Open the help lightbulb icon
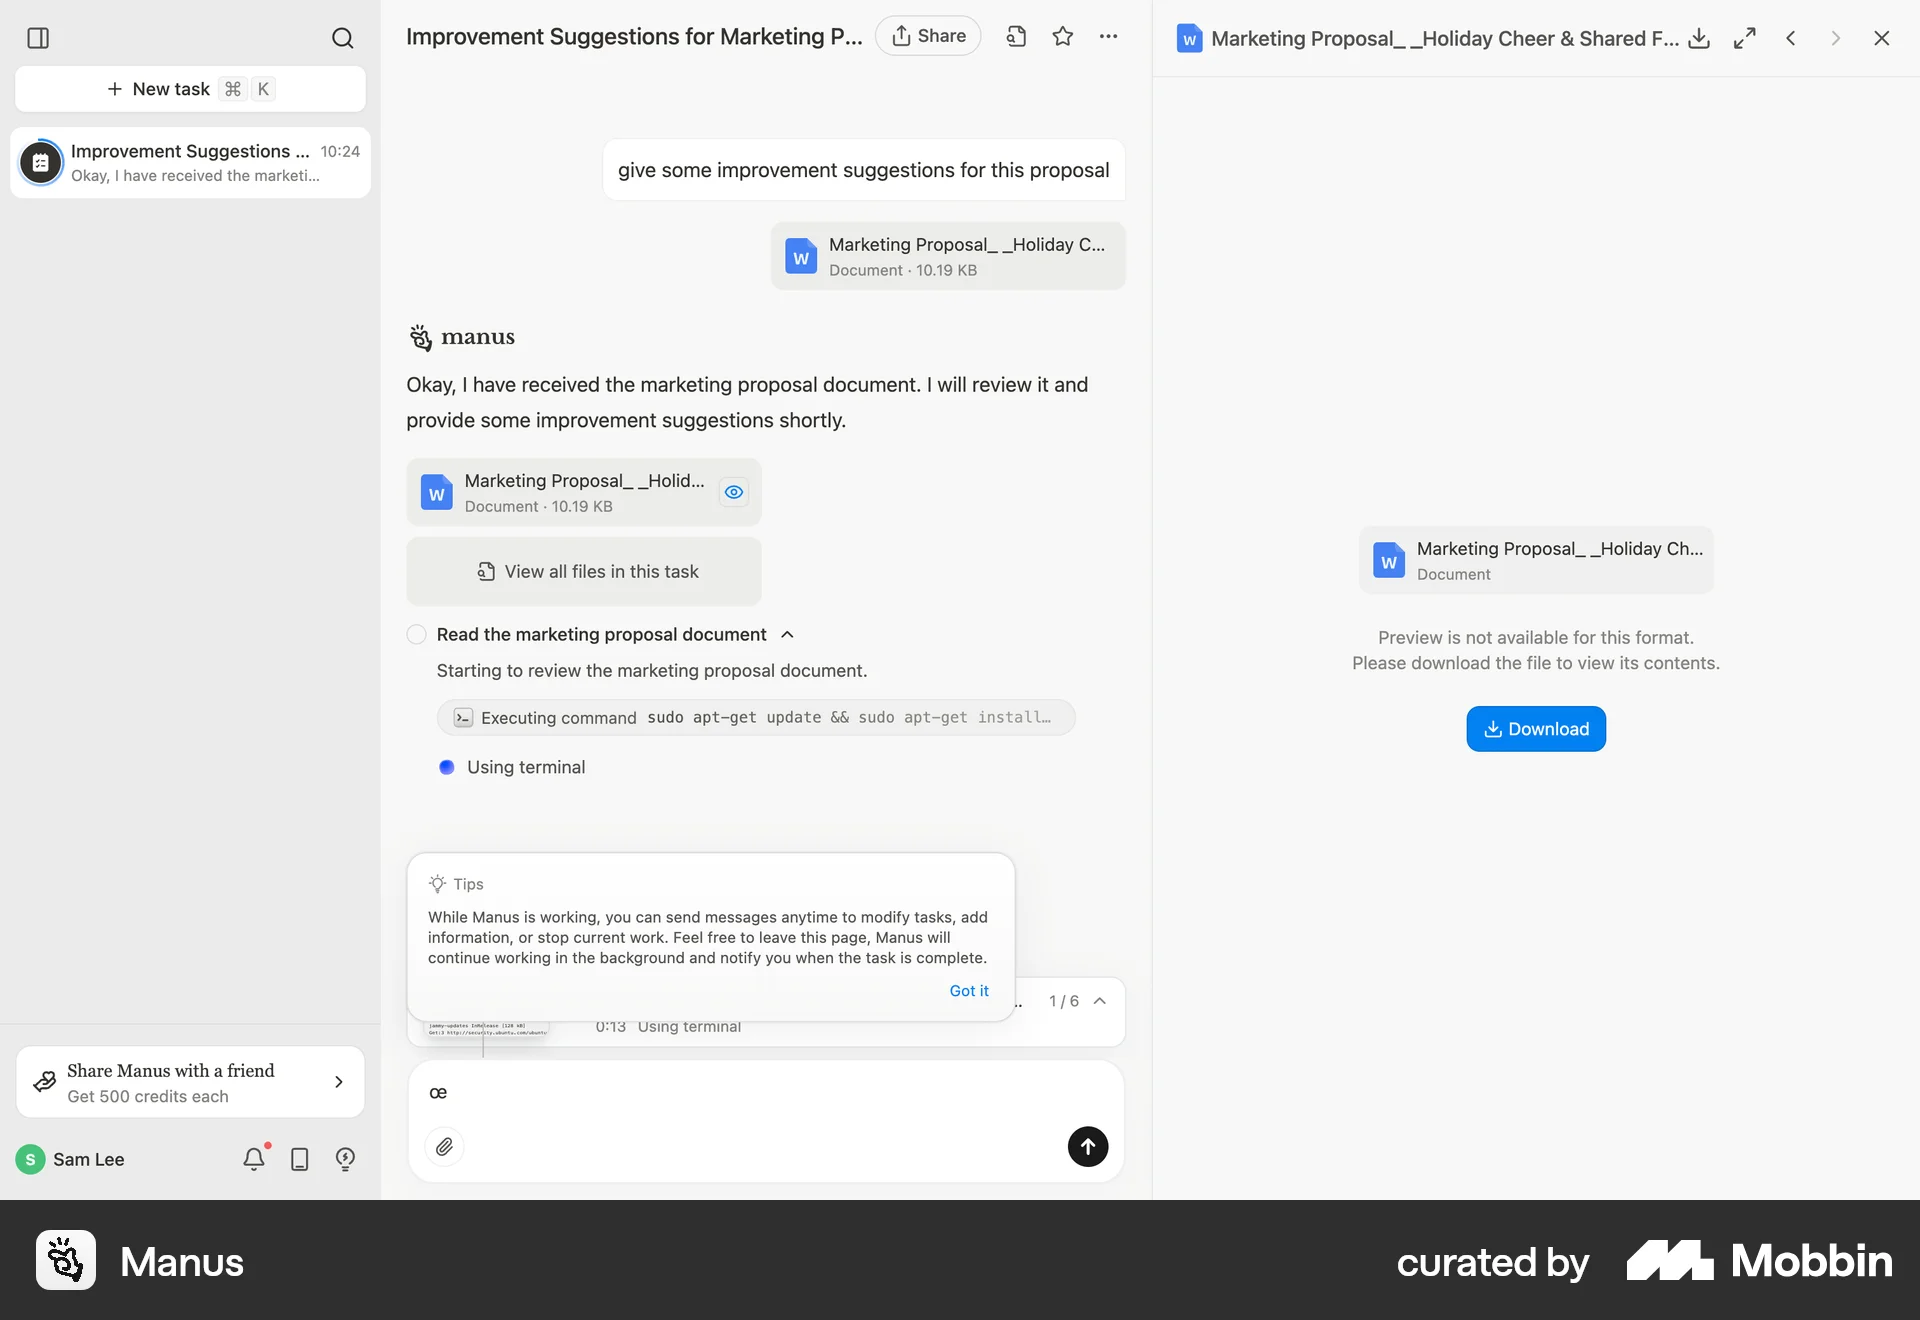 tap(344, 1160)
